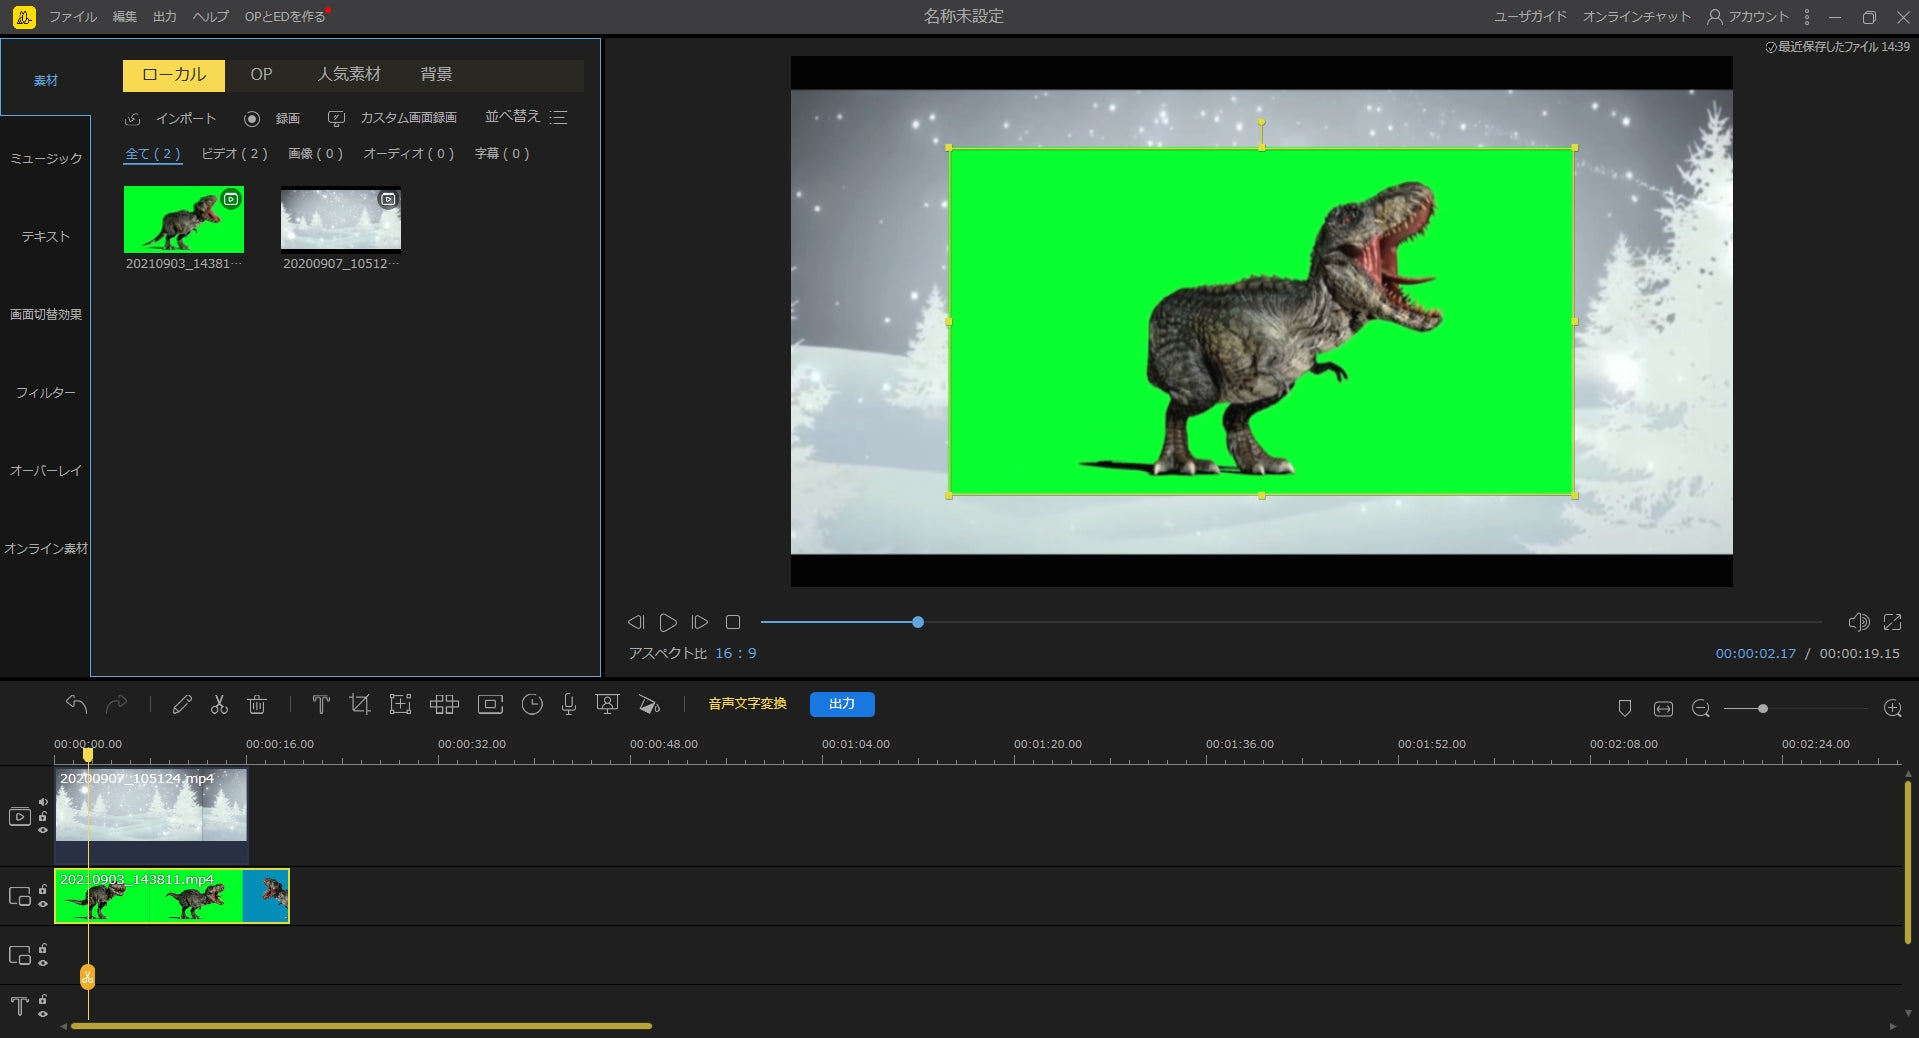1919x1038 pixels.
Task: Open the mosaic tool in timeline toolbar
Action: (444, 705)
